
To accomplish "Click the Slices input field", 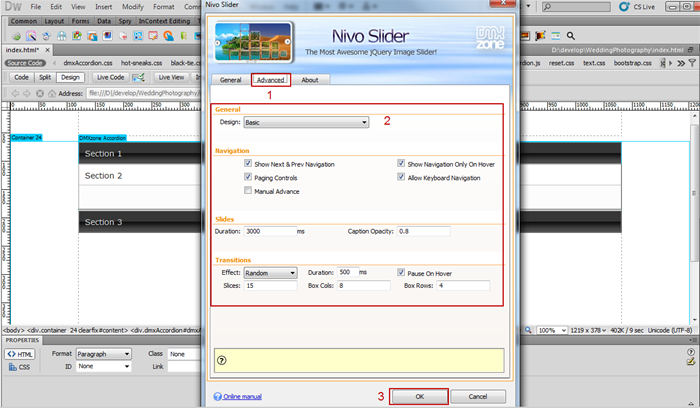I will click(x=270, y=286).
